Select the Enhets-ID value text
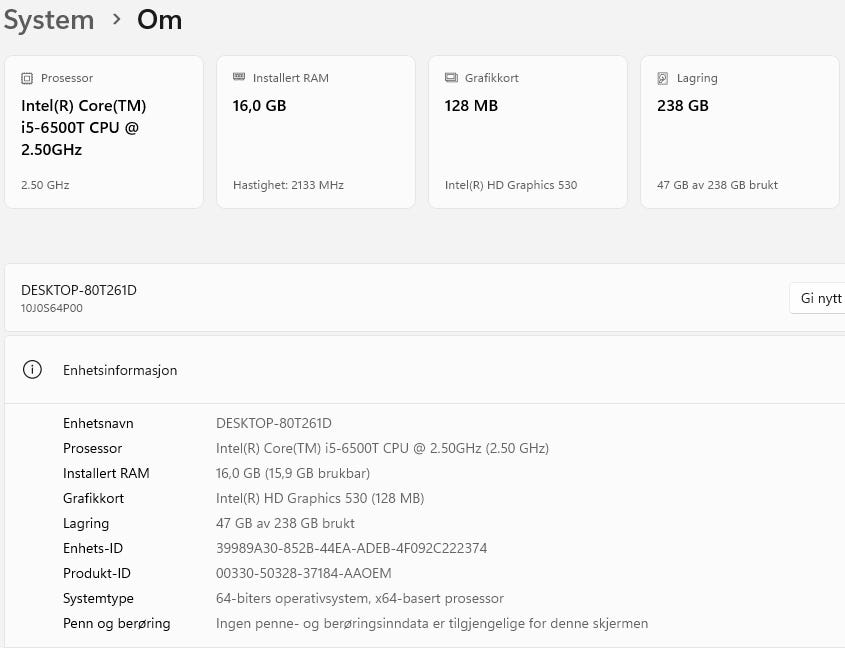This screenshot has width=845, height=648. (351, 548)
